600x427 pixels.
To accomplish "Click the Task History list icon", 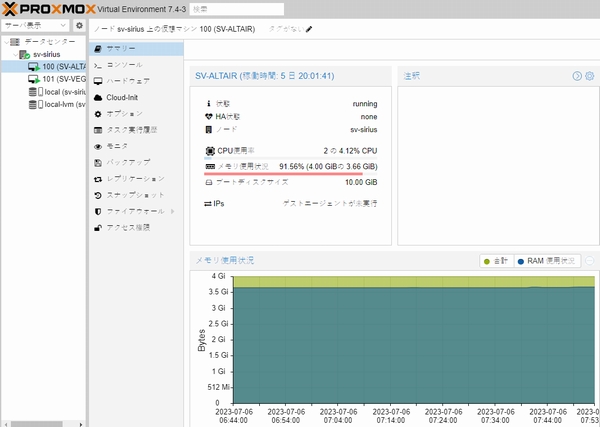I will (x=98, y=130).
